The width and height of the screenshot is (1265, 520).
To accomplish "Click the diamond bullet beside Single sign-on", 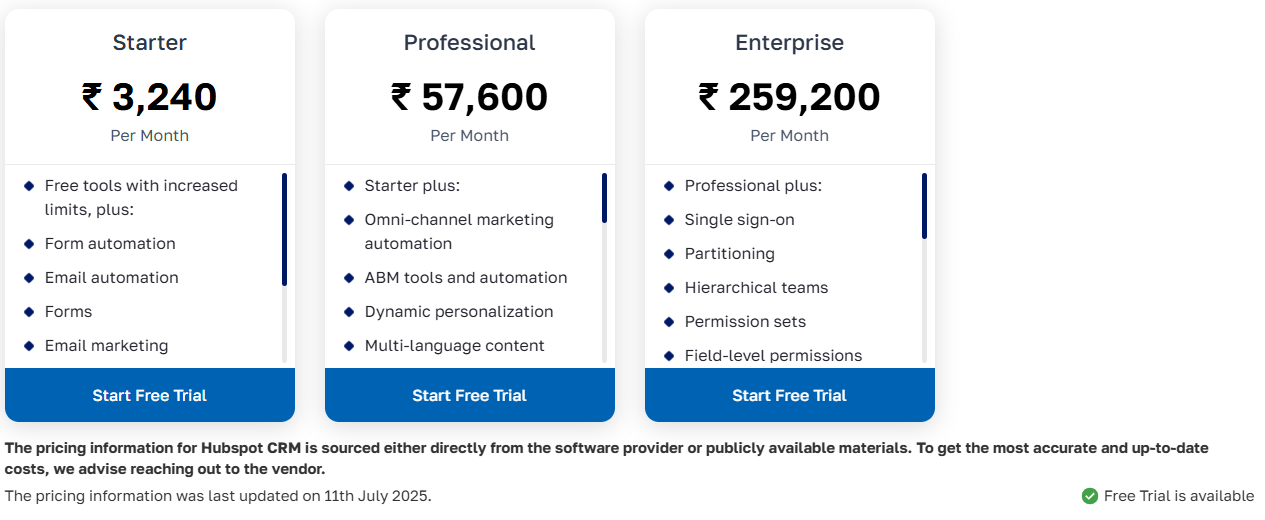I will (669, 219).
